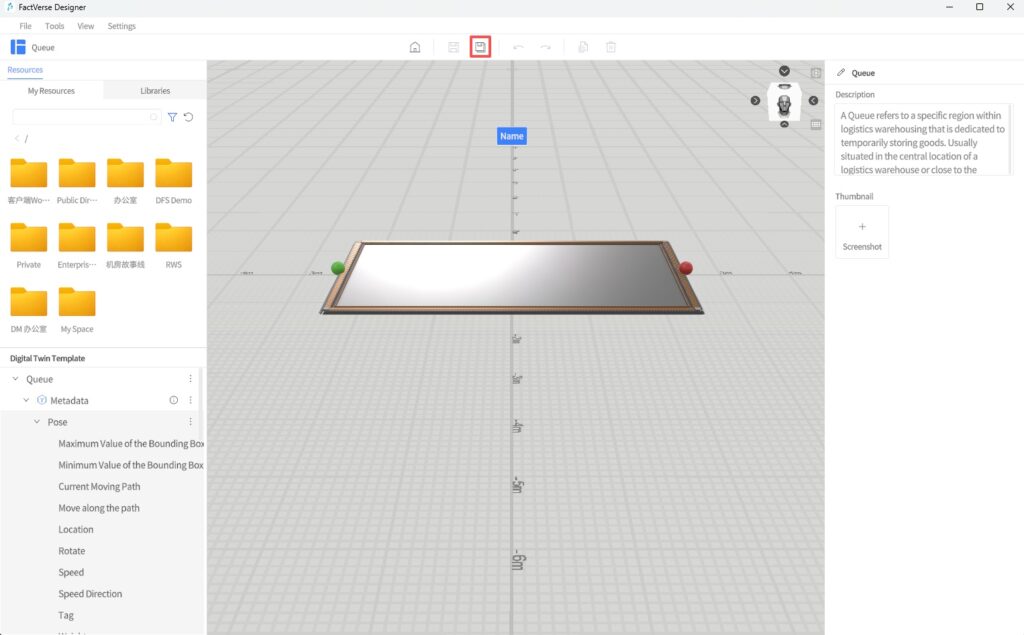1024x635 pixels.
Task: Select the Undo toolbar icon
Action: (x=518, y=46)
